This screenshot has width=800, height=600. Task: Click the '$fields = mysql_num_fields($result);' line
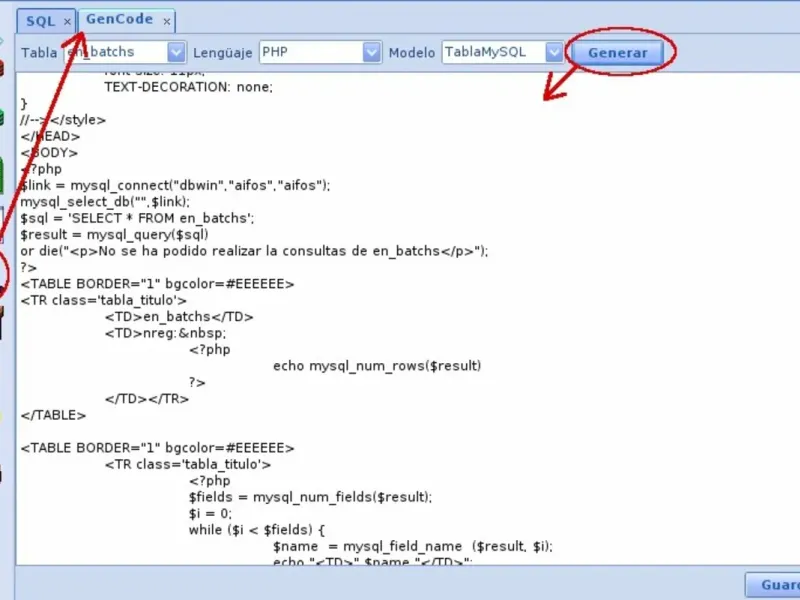(x=310, y=496)
